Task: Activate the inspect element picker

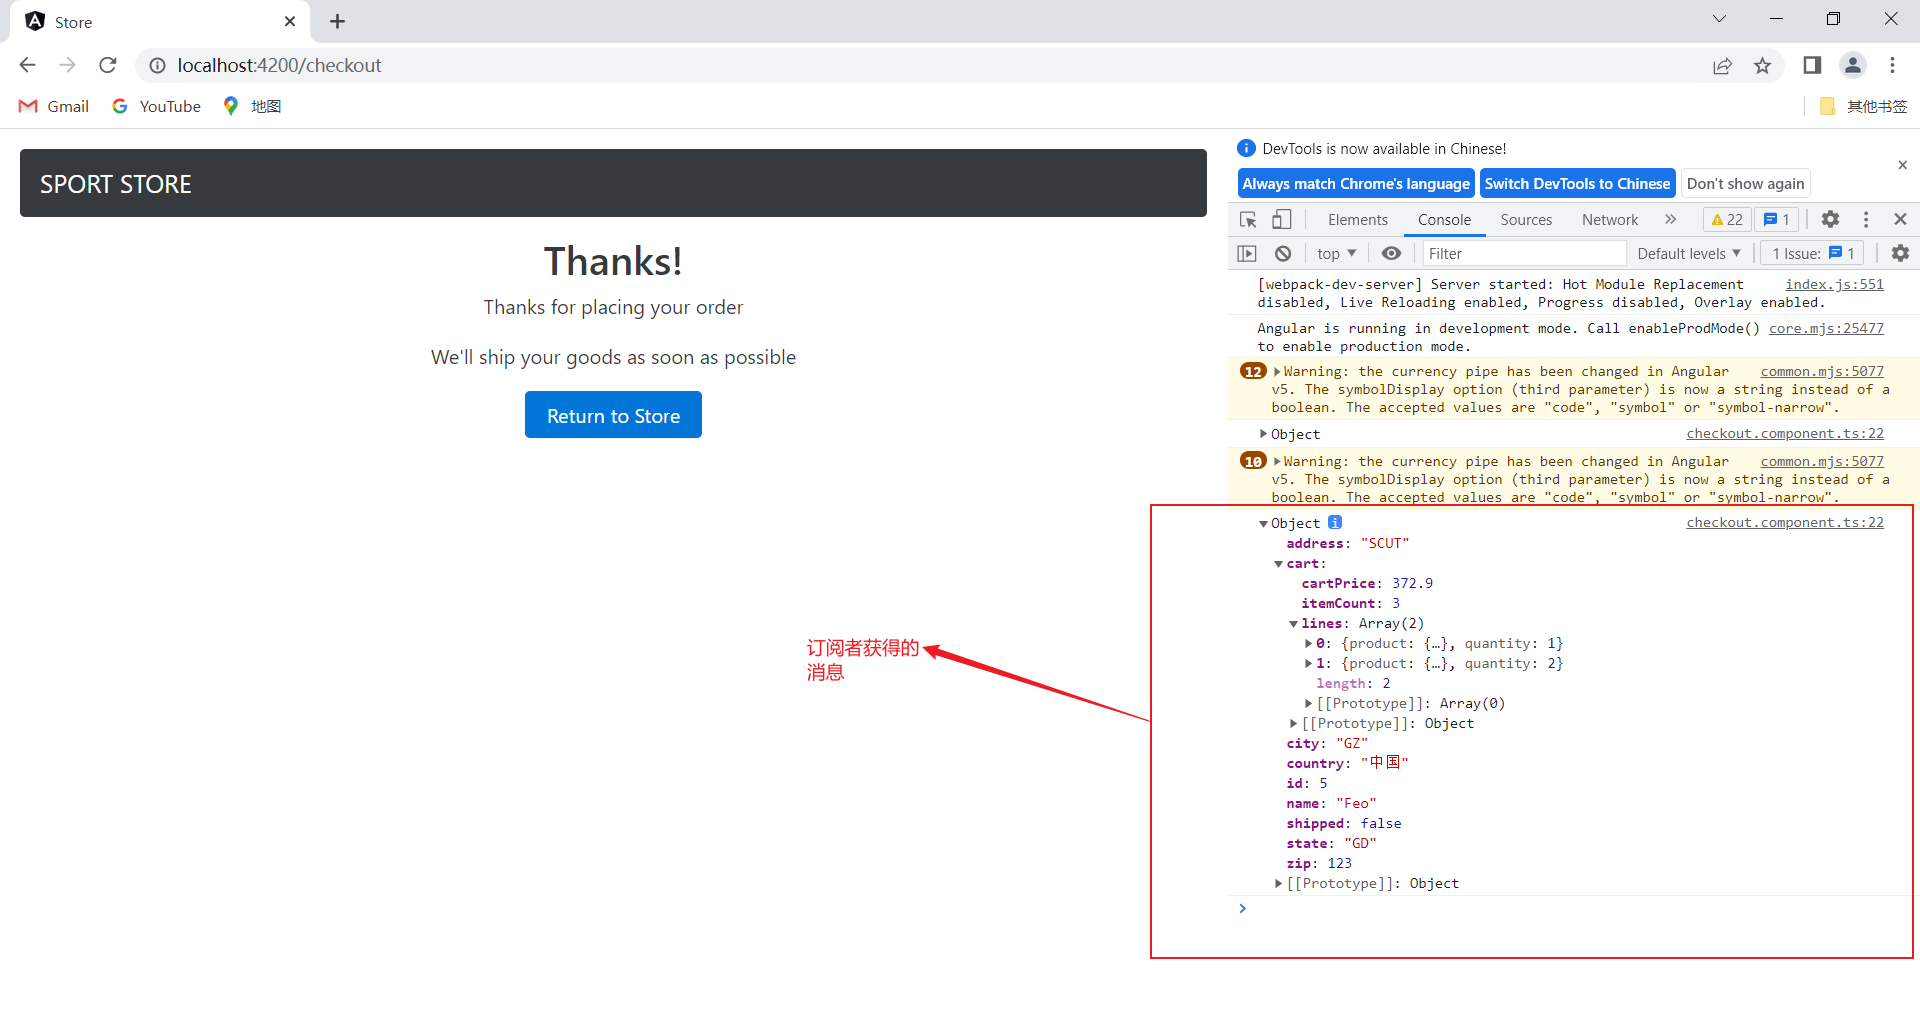Action: (x=1248, y=219)
